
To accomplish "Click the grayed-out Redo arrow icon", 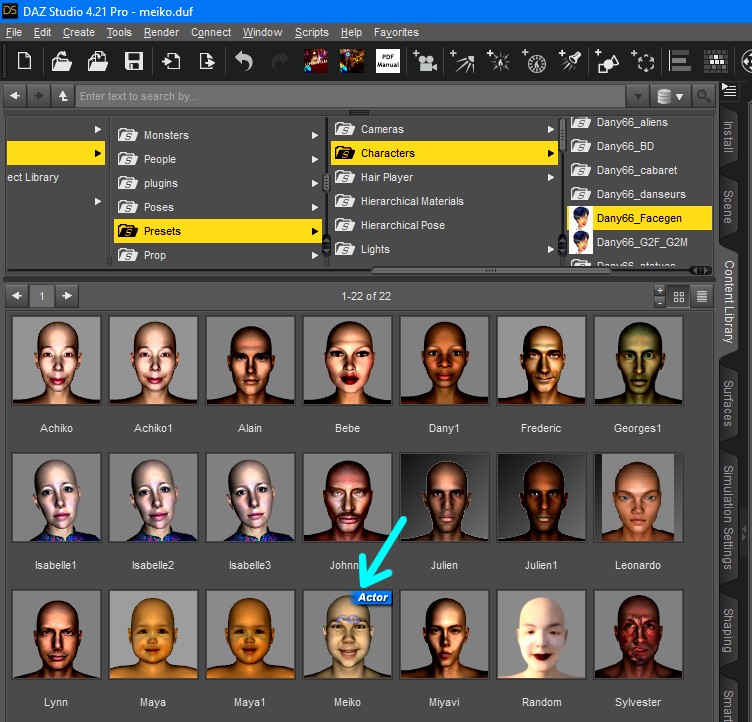I will pyautogui.click(x=280, y=61).
